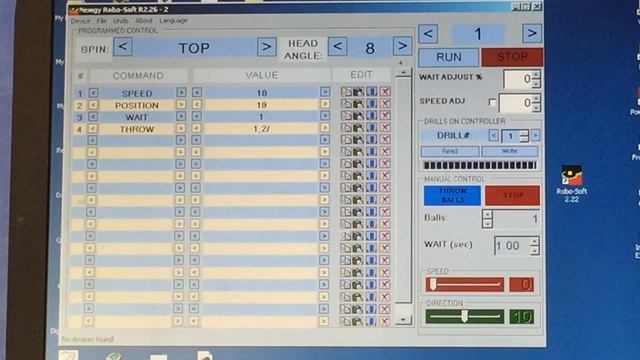
Task: Select next spin type right of TOP
Action: coord(267,47)
